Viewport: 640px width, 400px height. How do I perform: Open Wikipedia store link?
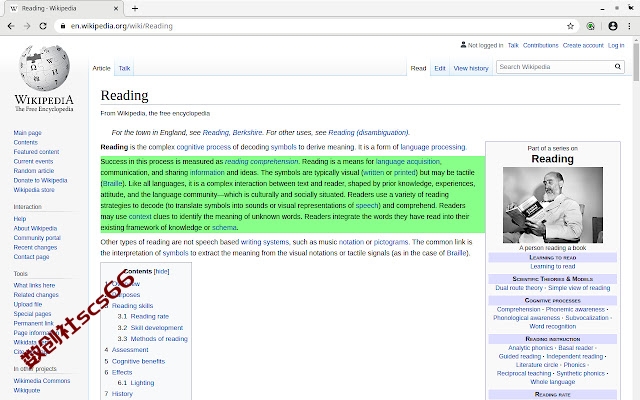[34, 190]
